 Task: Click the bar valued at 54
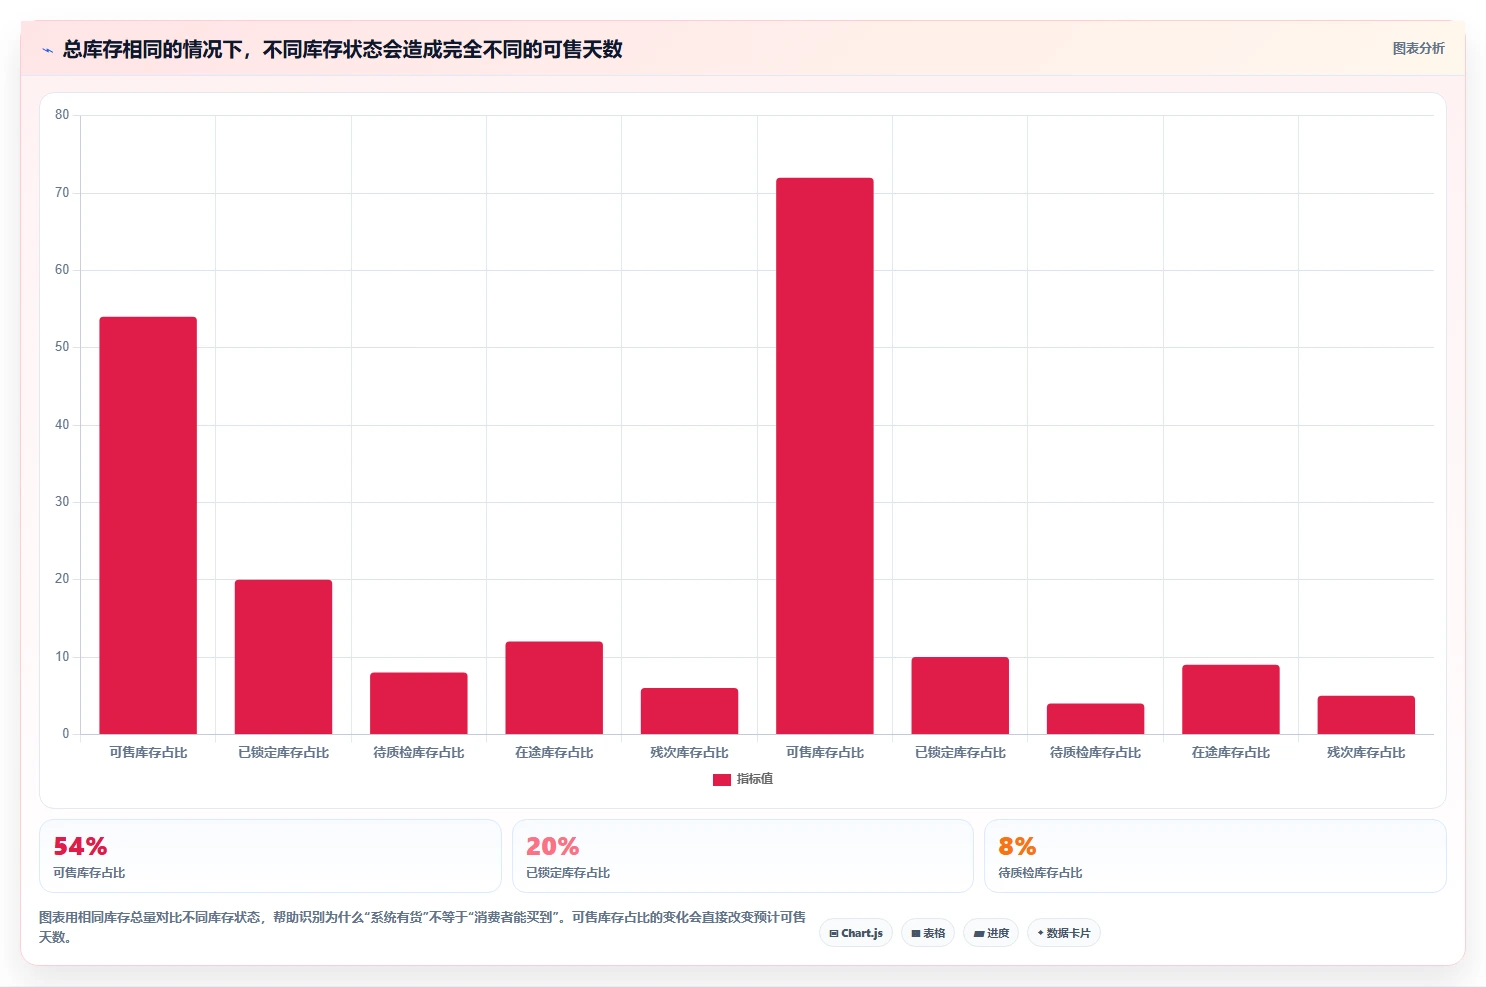(x=148, y=525)
